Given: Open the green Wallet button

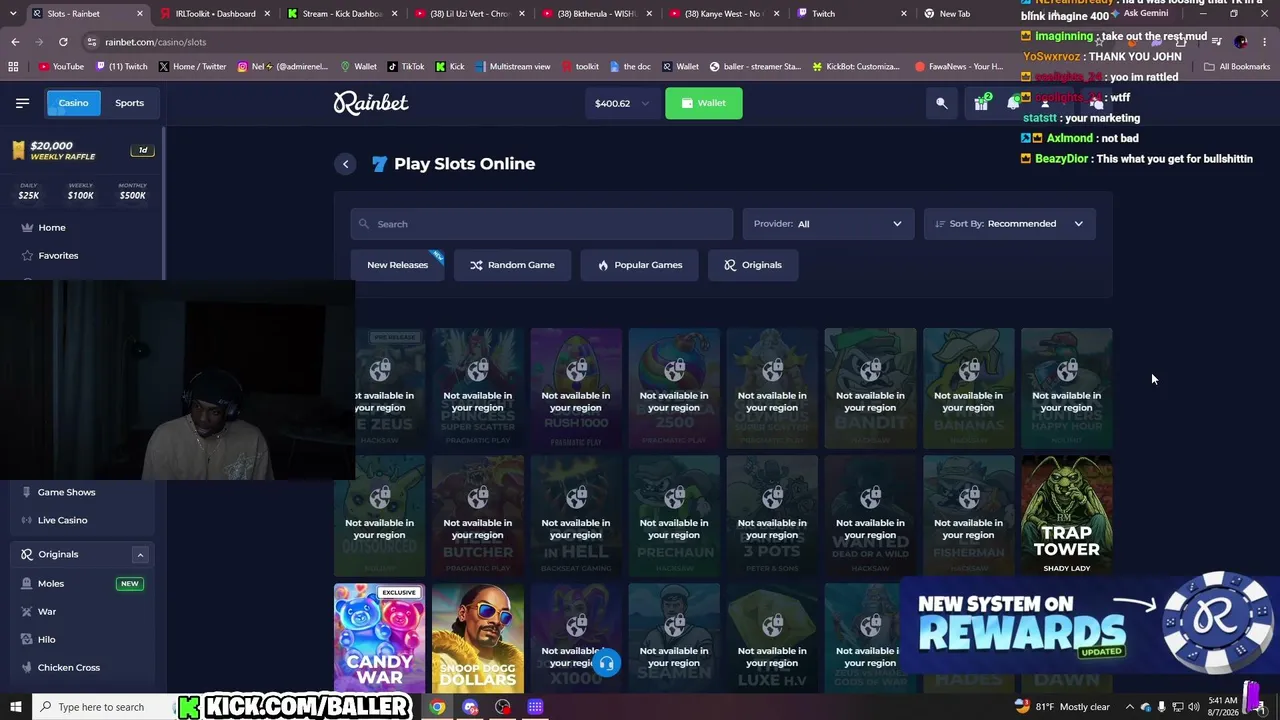Looking at the screenshot, I should tap(704, 103).
